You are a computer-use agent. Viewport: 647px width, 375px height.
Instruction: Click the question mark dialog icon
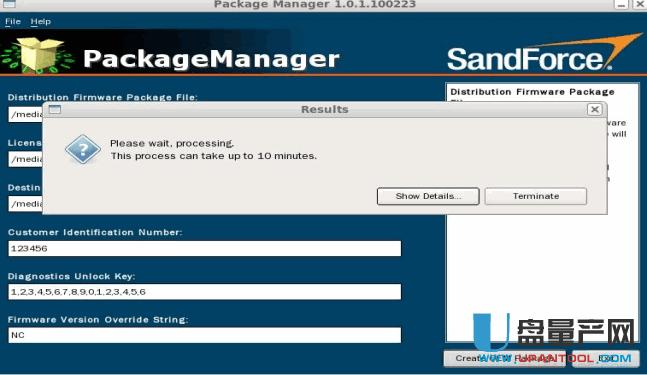[83, 149]
